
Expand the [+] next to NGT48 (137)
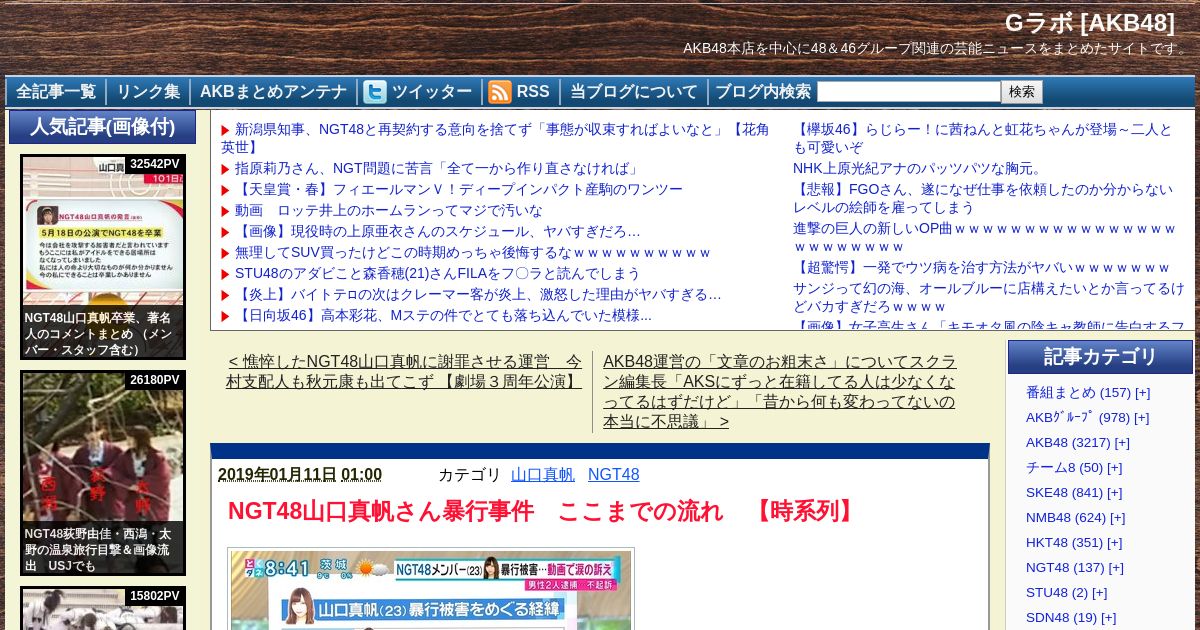[x=1116, y=568]
